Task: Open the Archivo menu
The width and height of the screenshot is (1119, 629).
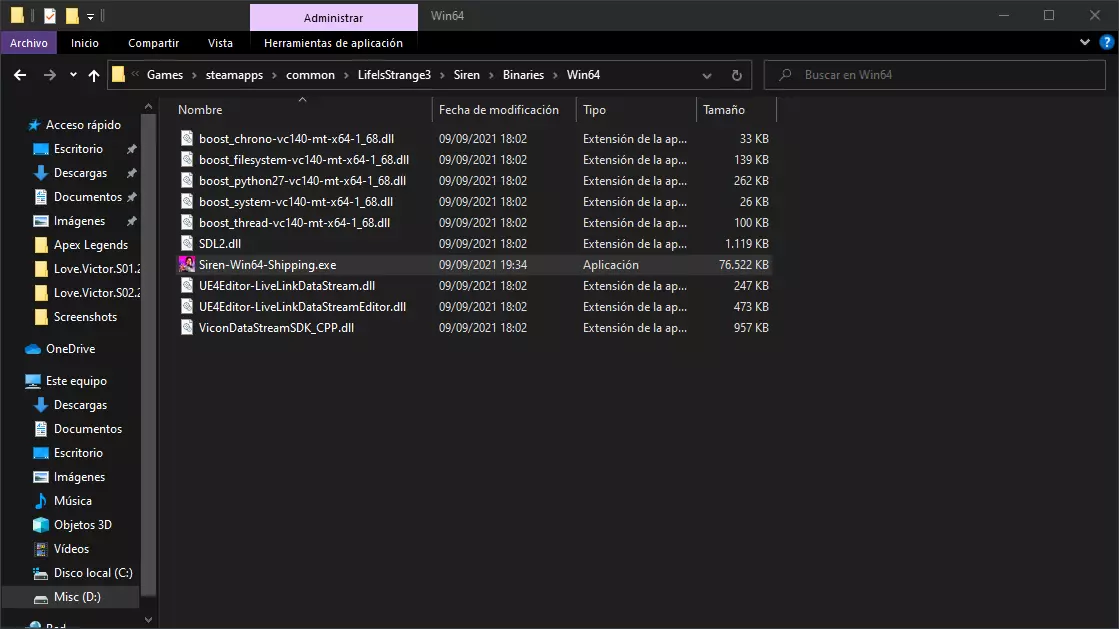Action: pyautogui.click(x=29, y=43)
